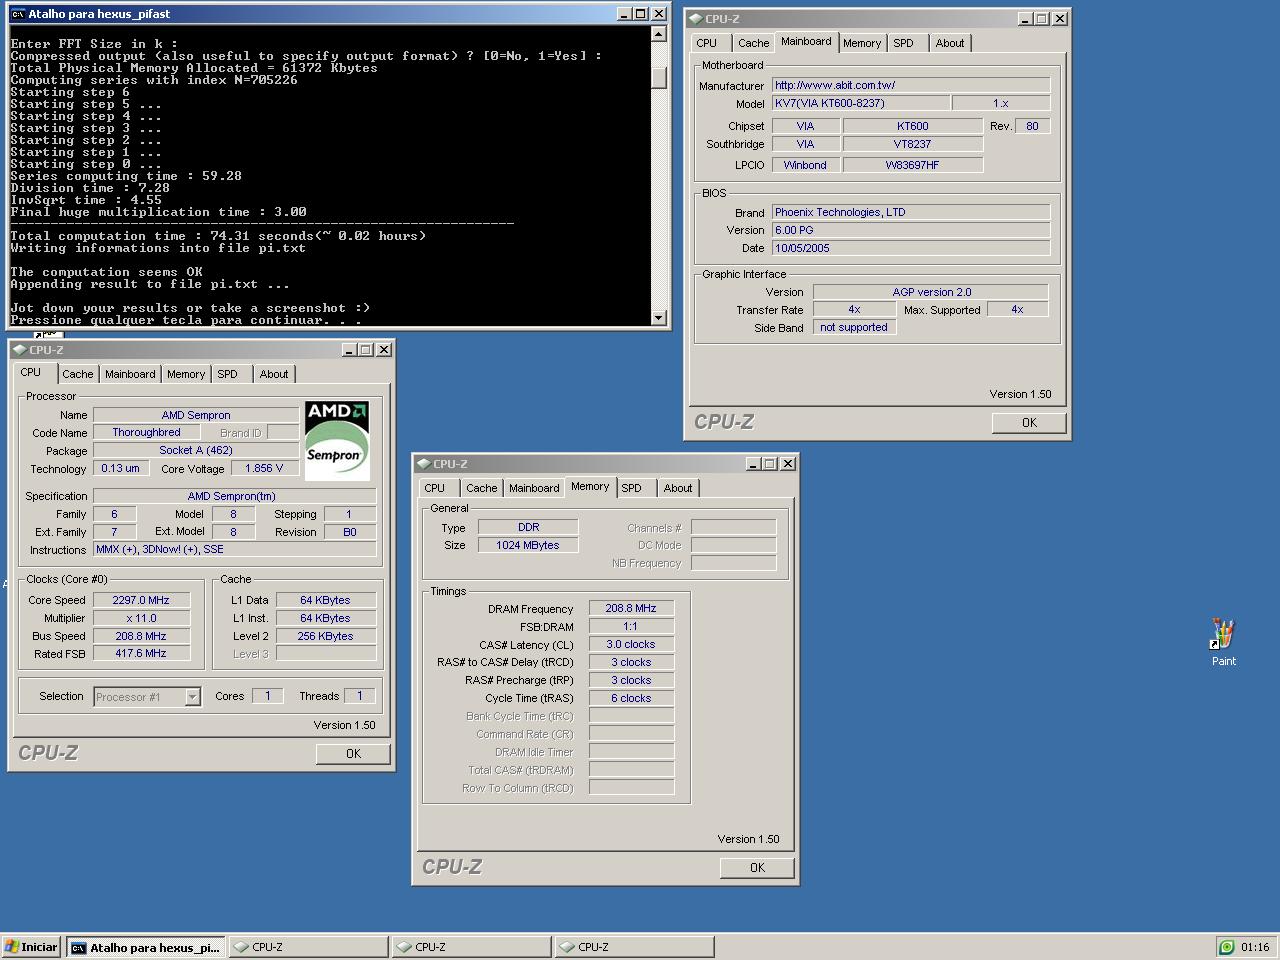
Task: Click the abit manufacturer URL field
Action: pos(911,86)
